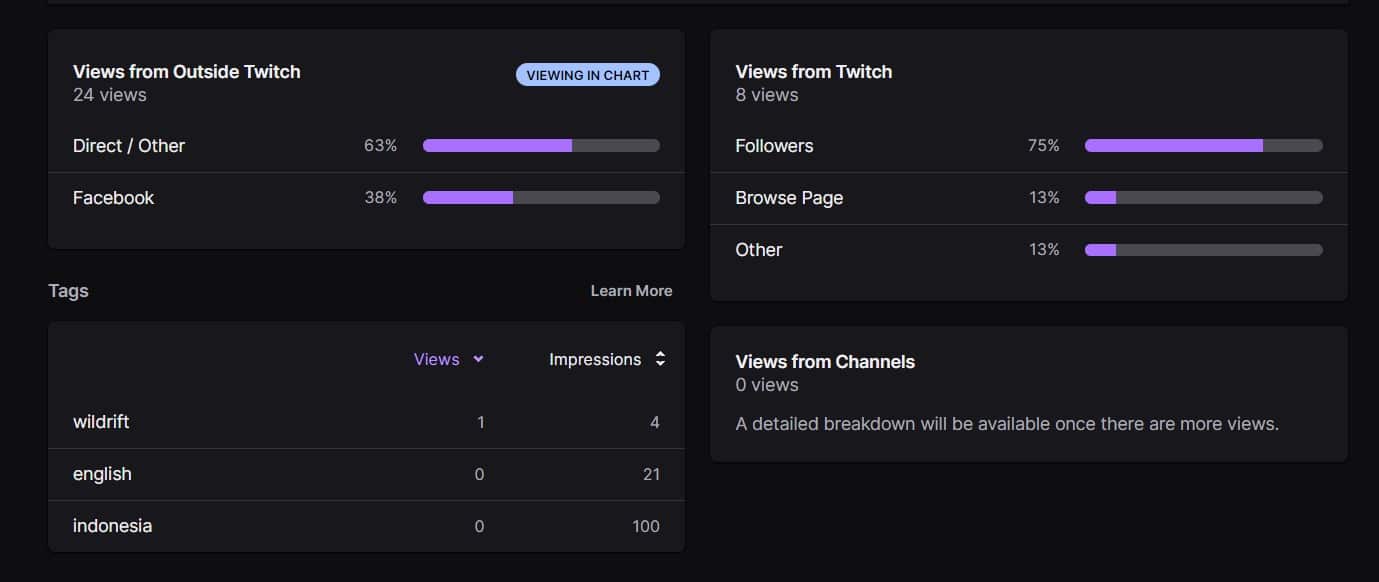This screenshot has width=1379, height=582.
Task: Click the Tags section heading
Action: tap(68, 290)
